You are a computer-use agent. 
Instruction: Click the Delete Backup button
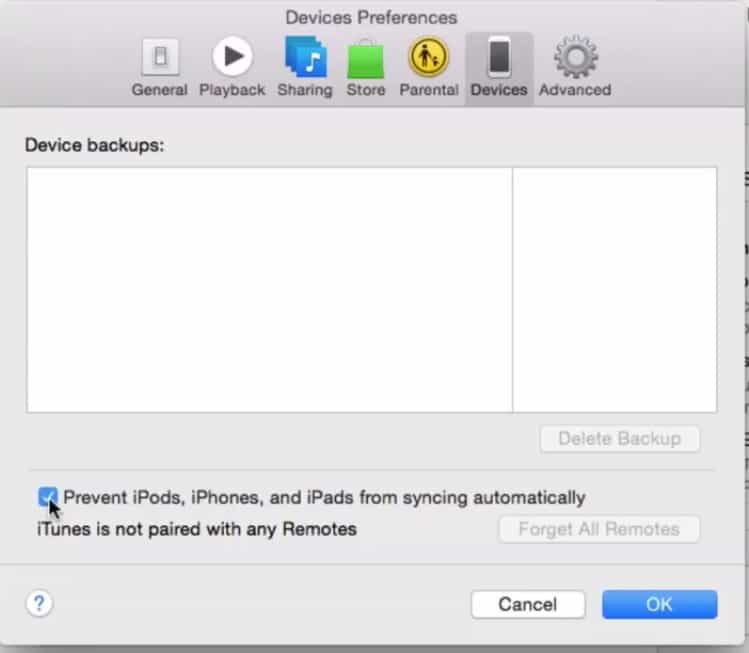[620, 439]
